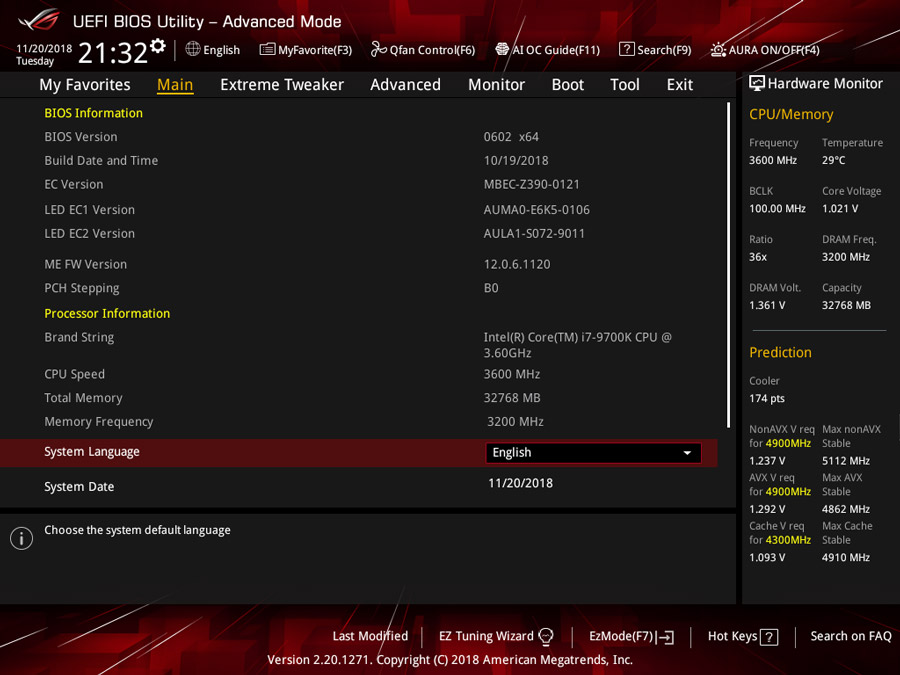Select the System Language row label
900x675 pixels.
click(x=92, y=452)
